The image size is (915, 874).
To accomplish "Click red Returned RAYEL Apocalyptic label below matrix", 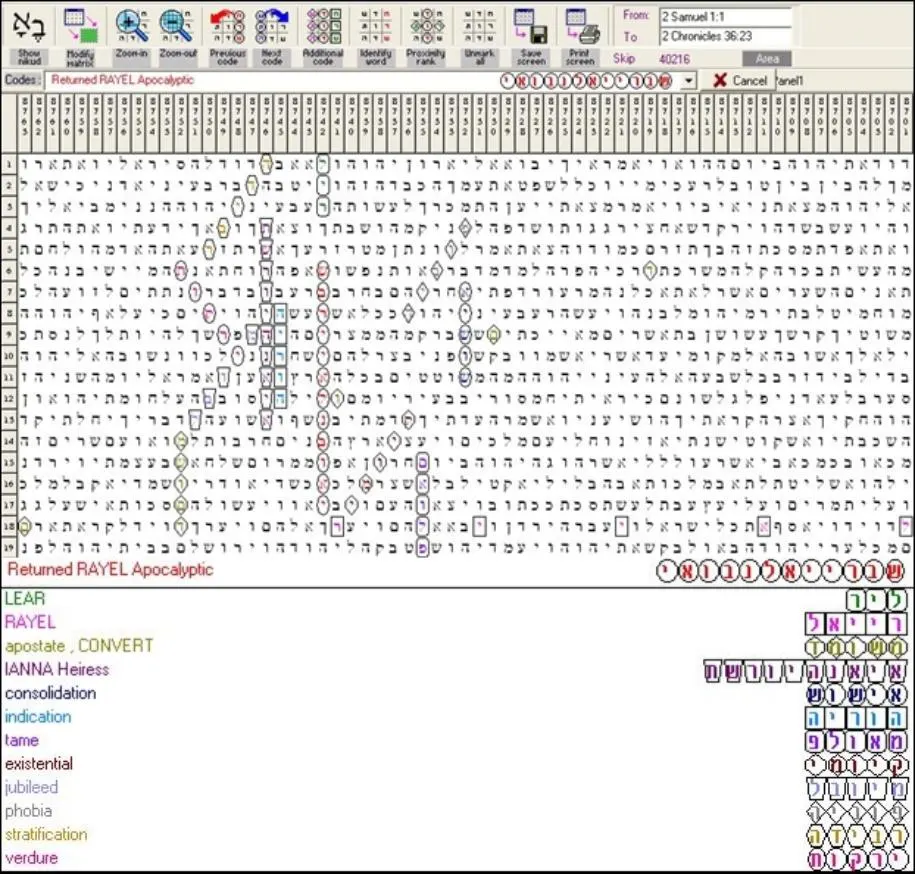I will 110,569.
